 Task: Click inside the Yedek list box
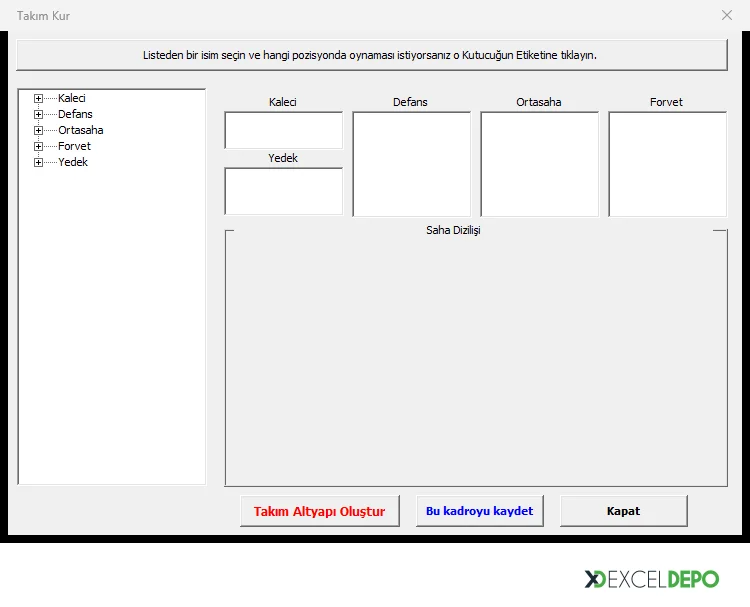click(x=284, y=191)
